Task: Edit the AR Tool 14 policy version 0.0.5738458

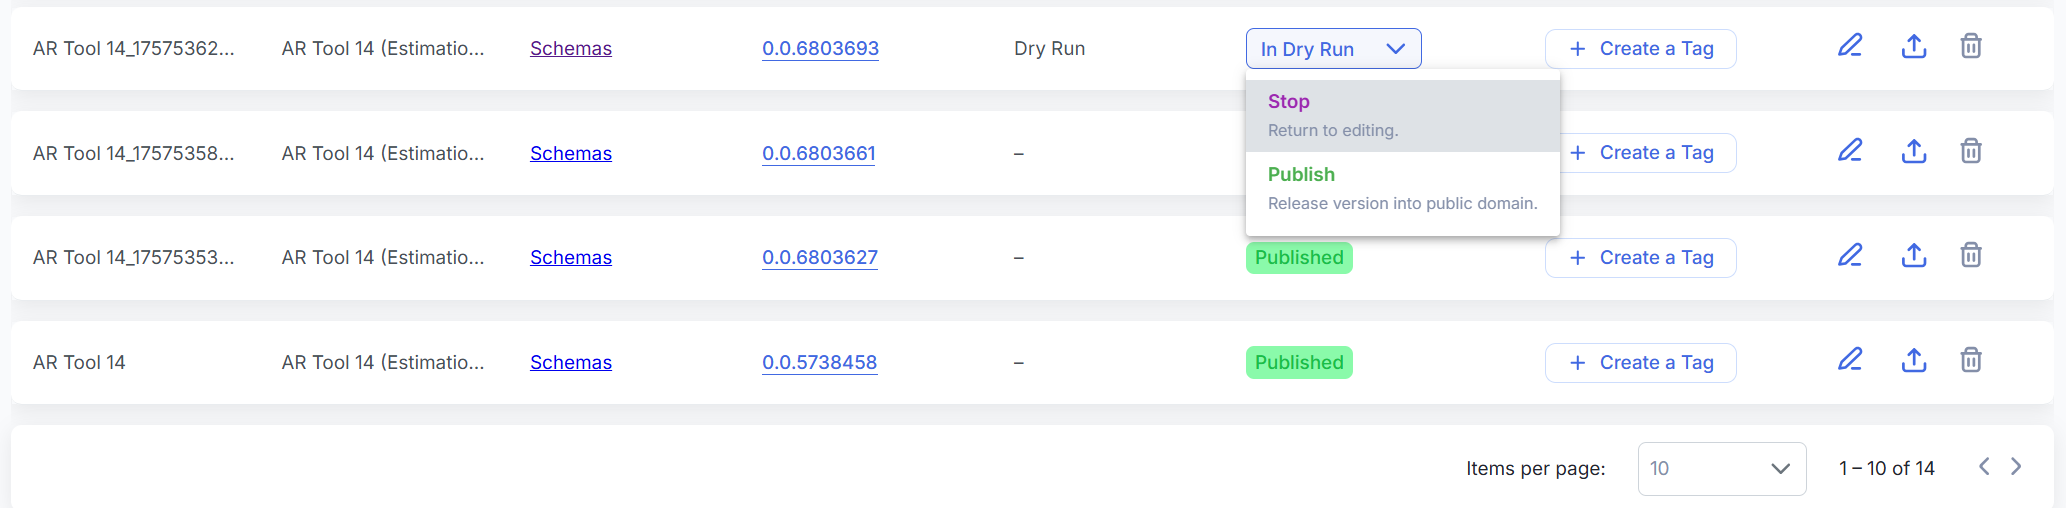Action: pyautogui.click(x=1850, y=360)
